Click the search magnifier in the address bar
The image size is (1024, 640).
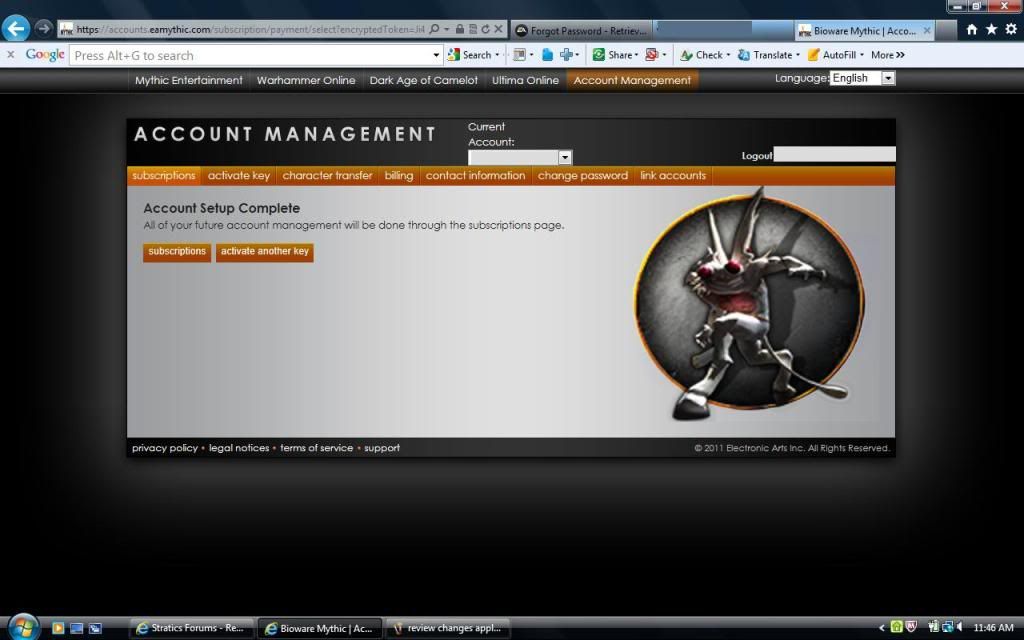click(x=434, y=29)
